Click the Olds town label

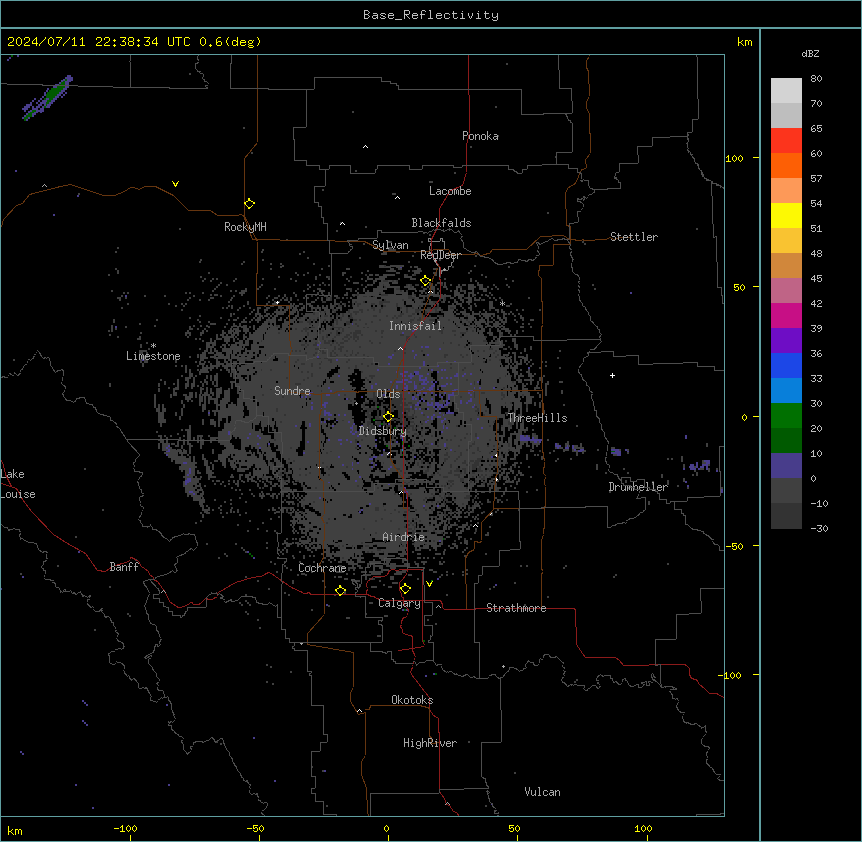(388, 394)
